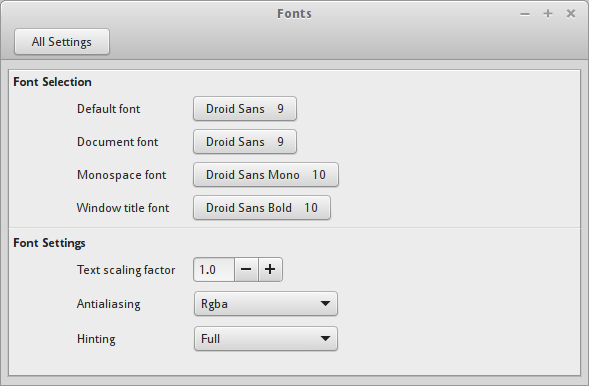This screenshot has width=589, height=386.
Task: Click the Fonts window title
Action: (x=294, y=14)
